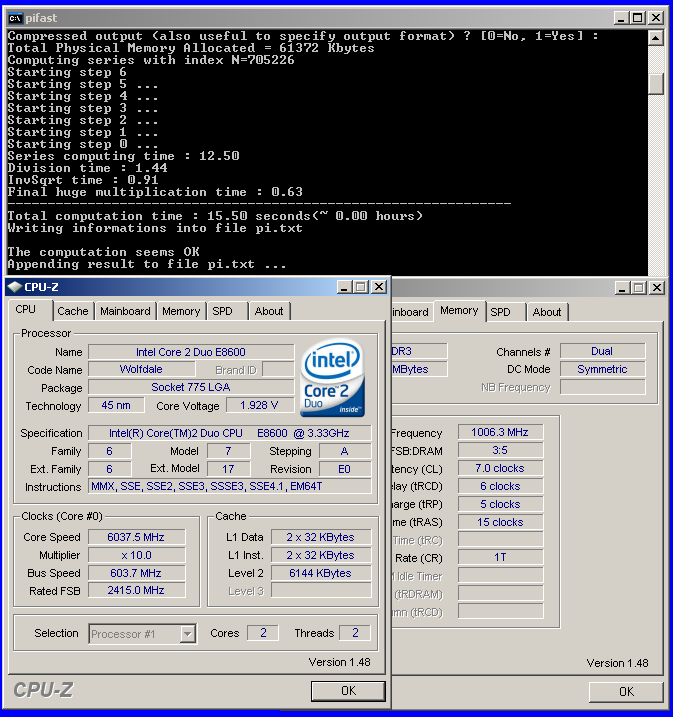Click the L1 Data value '2 x 32 KBytes'
Viewport: 673px width, 717px height.
coord(320,537)
